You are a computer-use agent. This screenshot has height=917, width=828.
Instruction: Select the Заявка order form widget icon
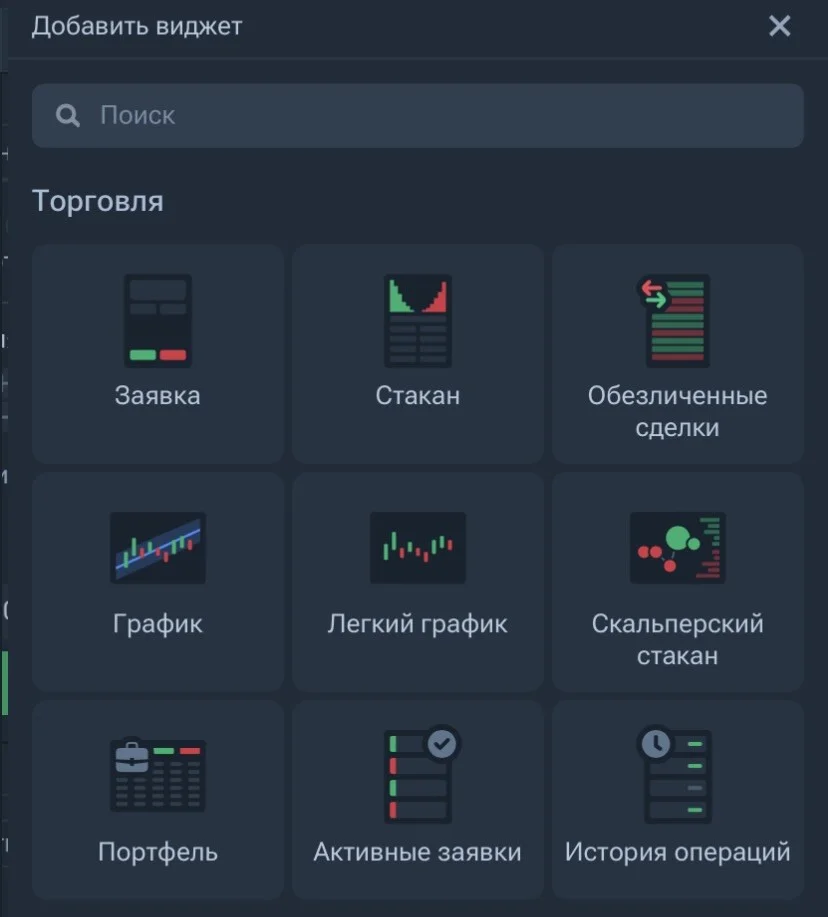click(x=158, y=320)
